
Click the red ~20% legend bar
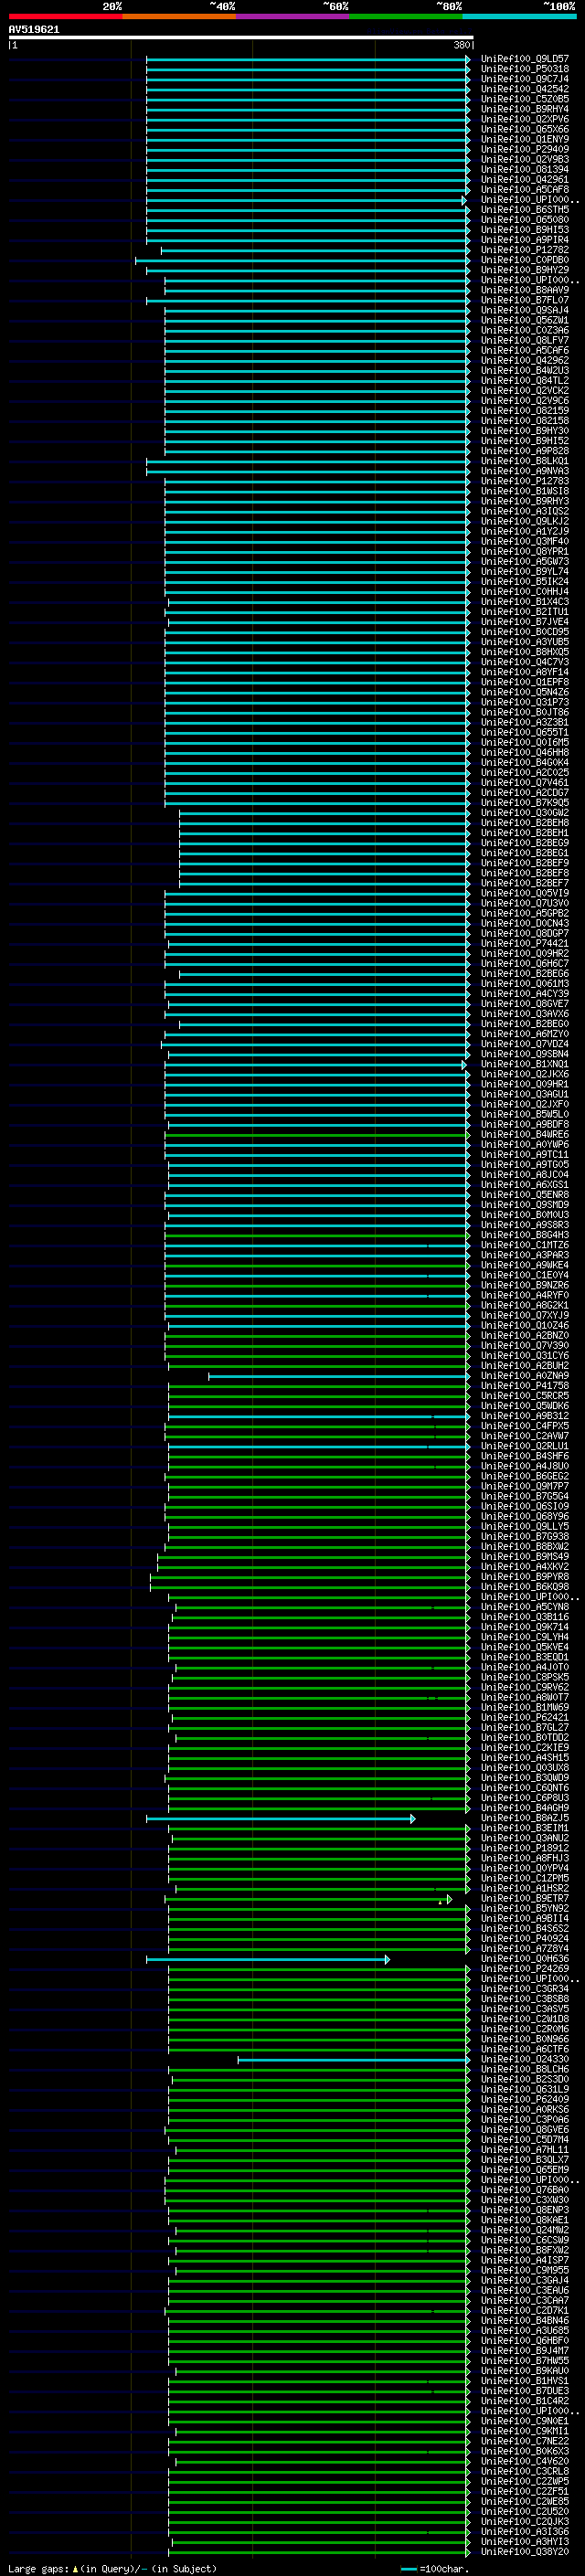pyautogui.click(x=65, y=16)
